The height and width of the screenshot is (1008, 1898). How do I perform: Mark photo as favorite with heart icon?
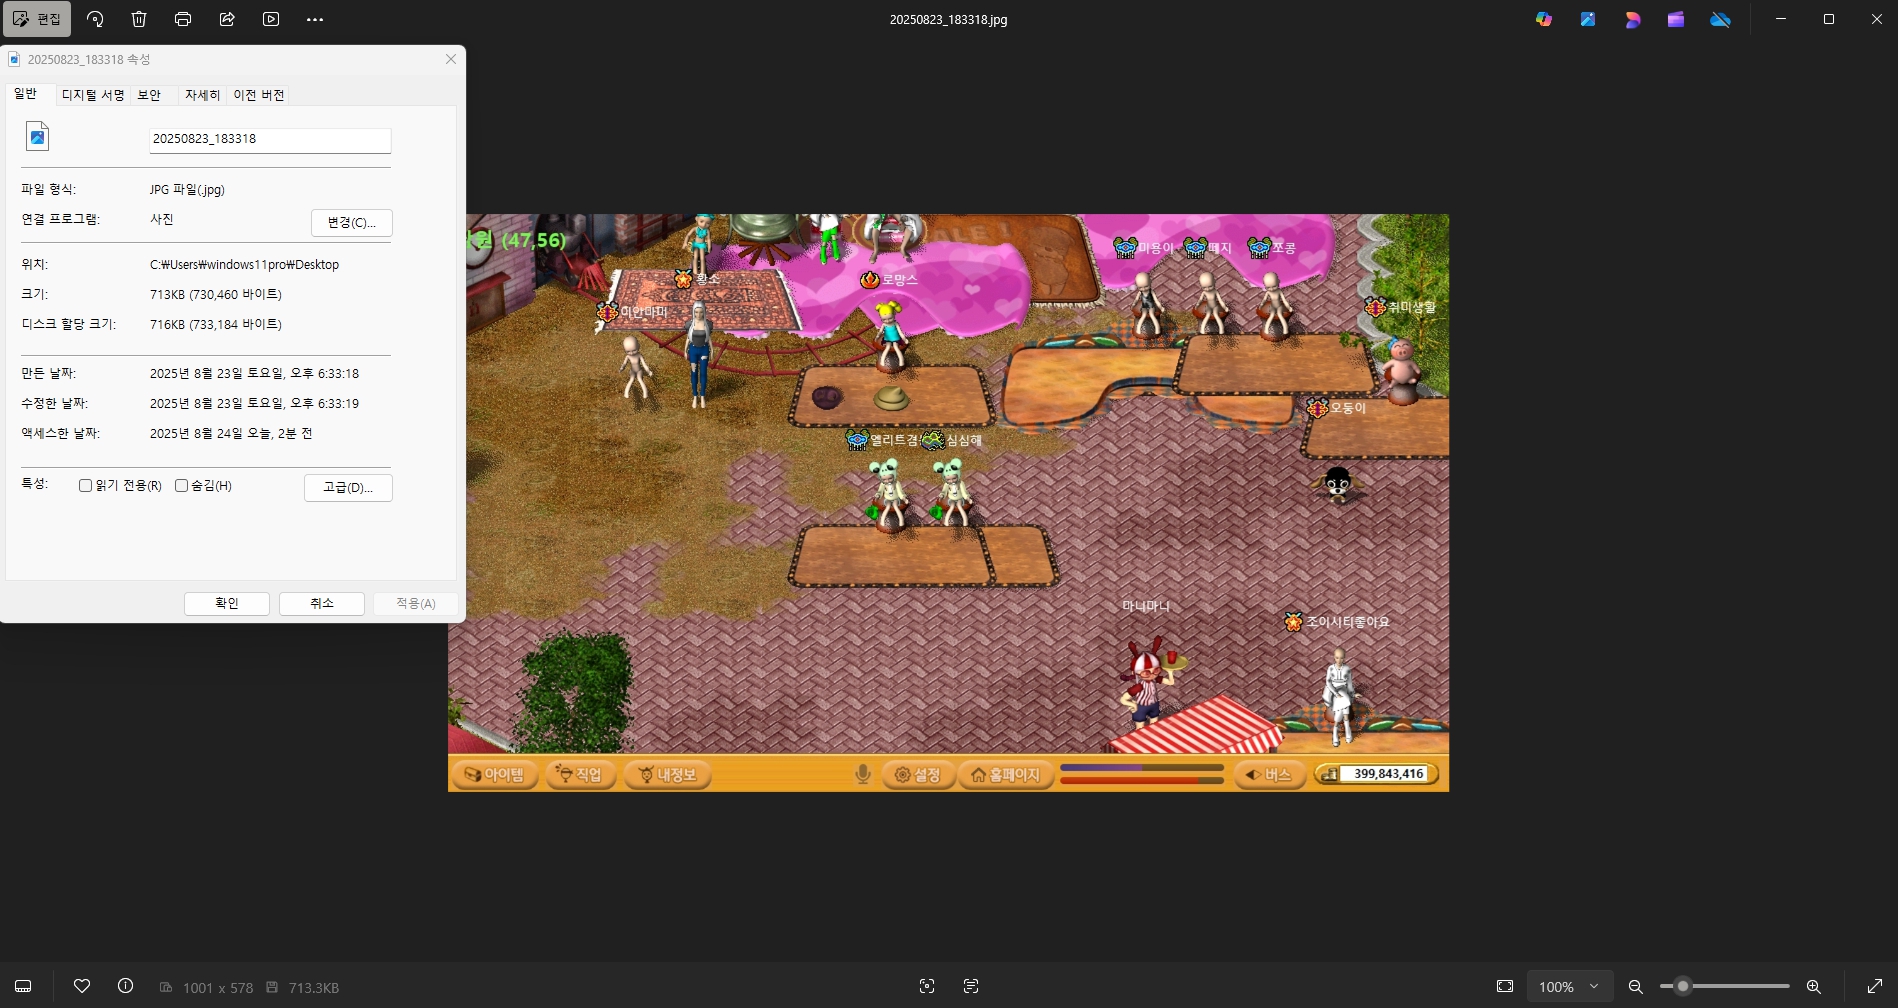pyautogui.click(x=82, y=986)
